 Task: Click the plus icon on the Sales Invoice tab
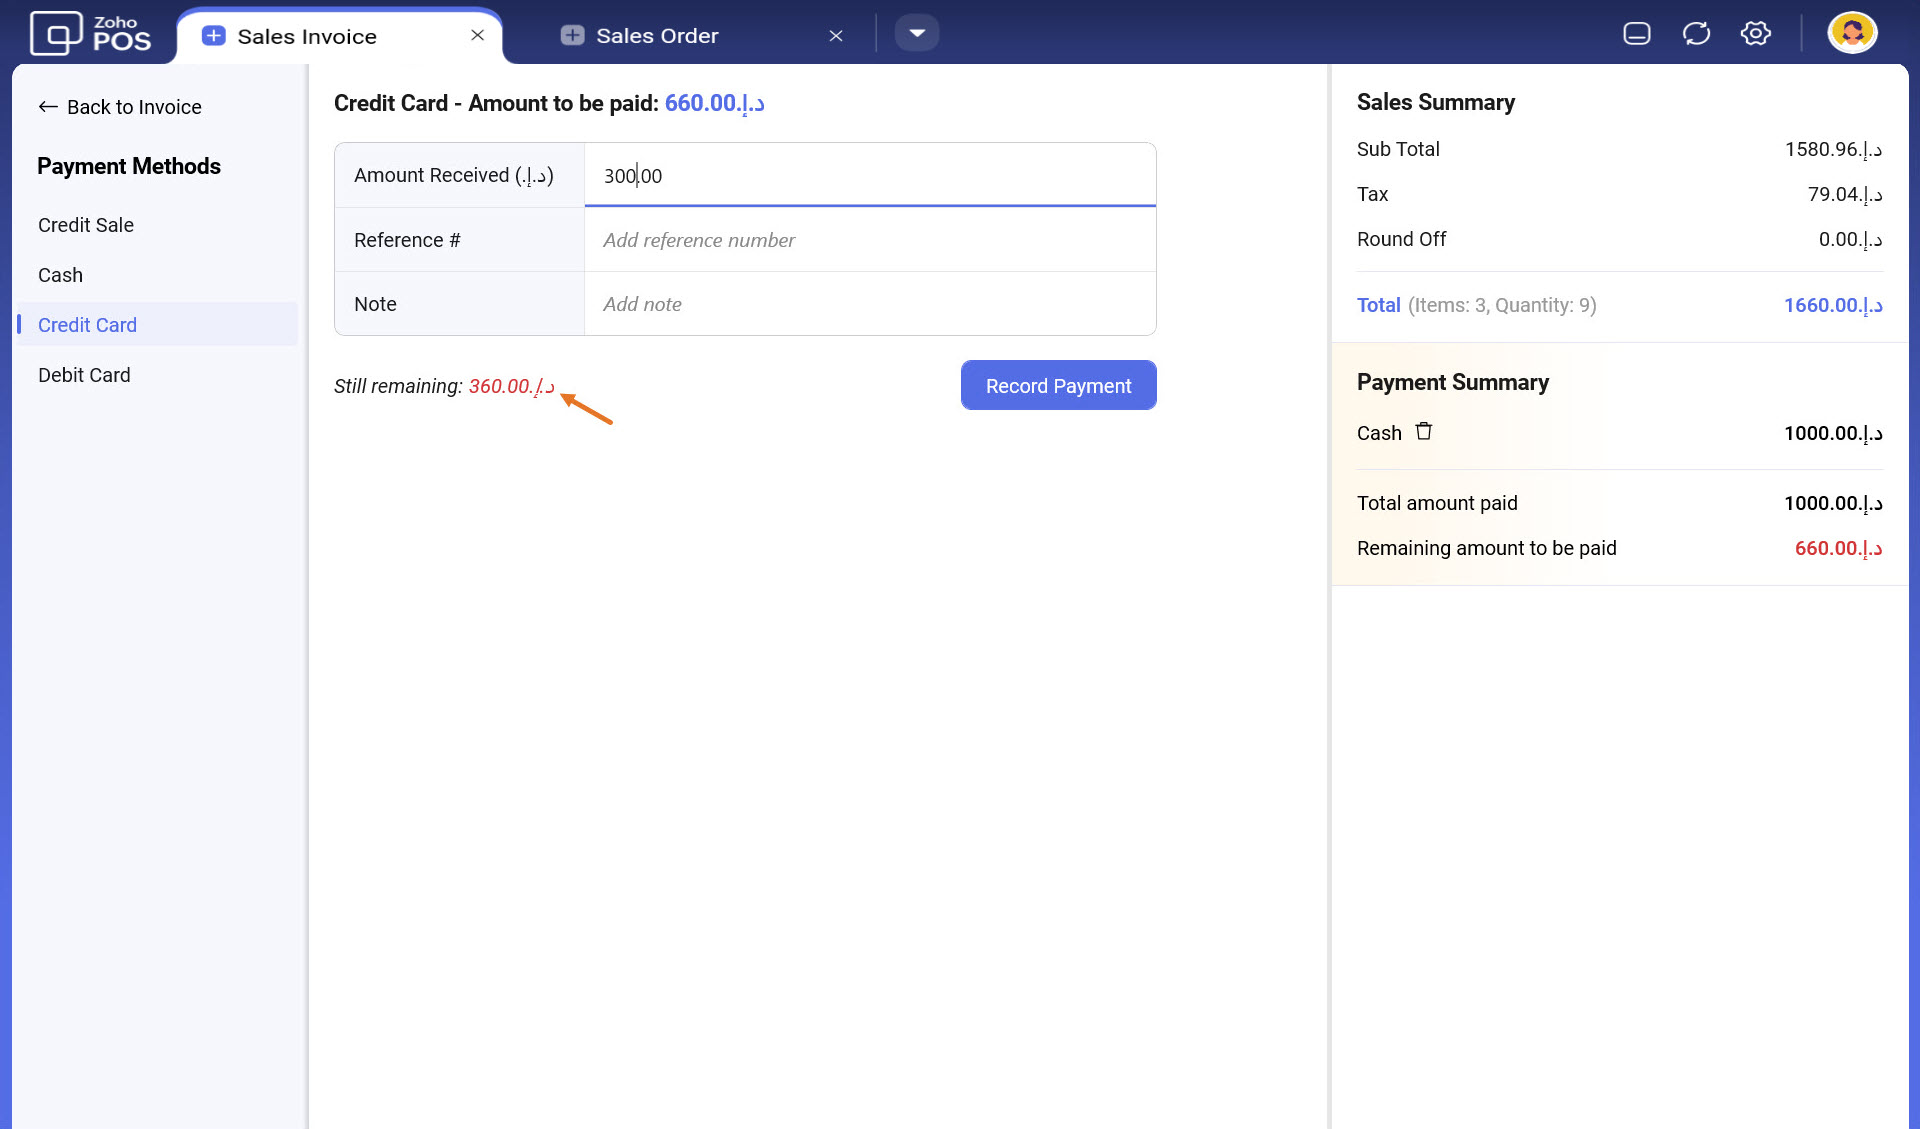point(213,36)
